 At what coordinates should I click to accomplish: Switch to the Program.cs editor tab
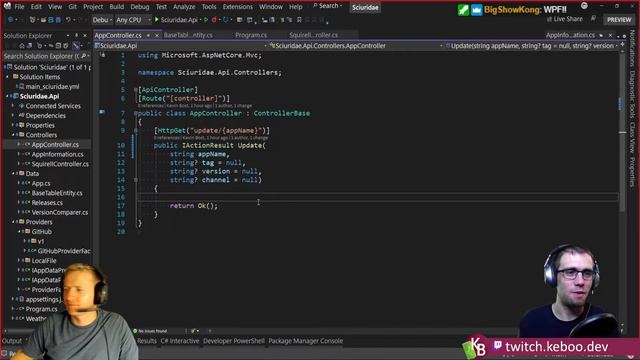coord(251,36)
